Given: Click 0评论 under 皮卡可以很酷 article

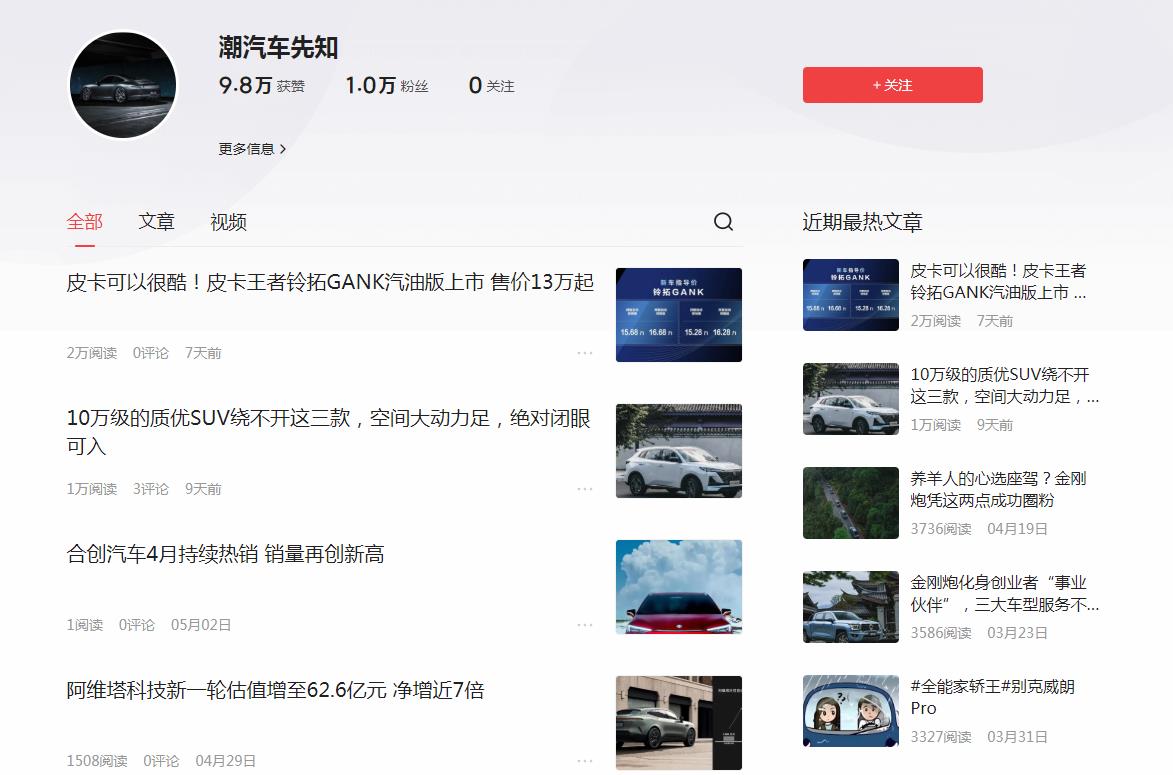Looking at the screenshot, I should point(151,352).
